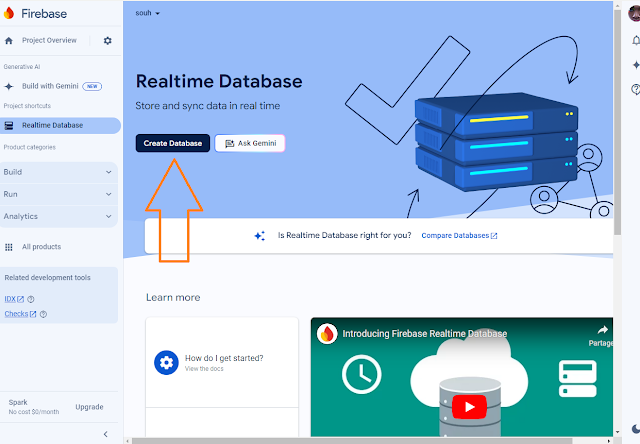Open project settings gear icon
This screenshot has height=444, width=640.
107,40
